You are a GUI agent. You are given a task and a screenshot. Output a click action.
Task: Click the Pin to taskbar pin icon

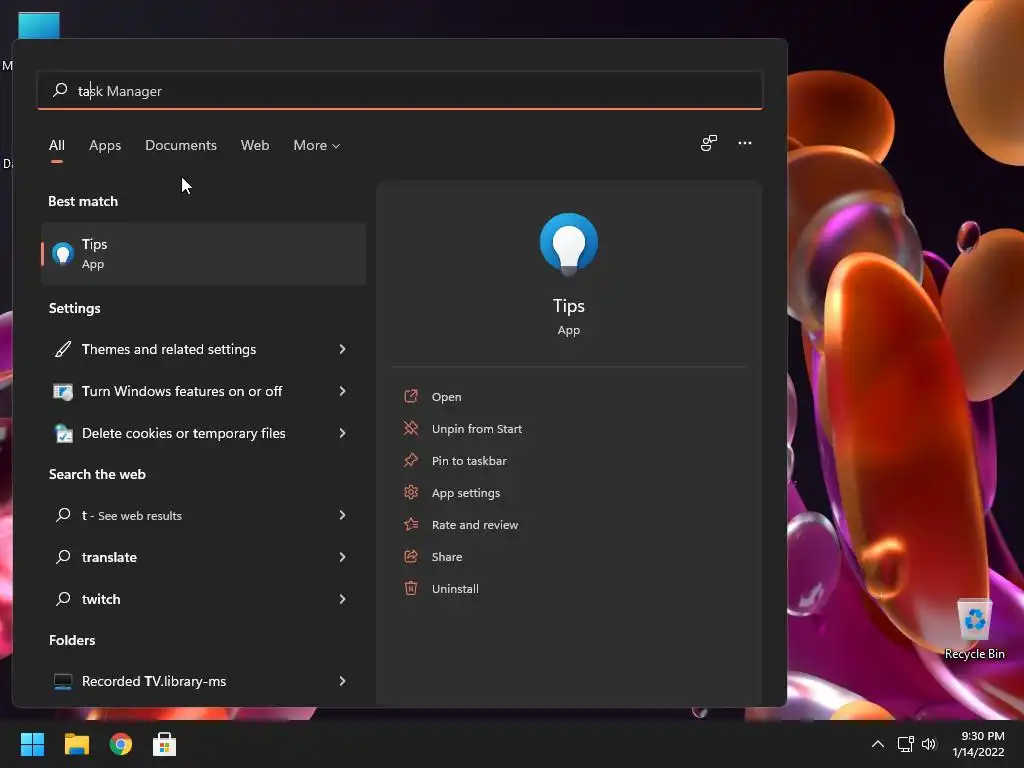(411, 460)
